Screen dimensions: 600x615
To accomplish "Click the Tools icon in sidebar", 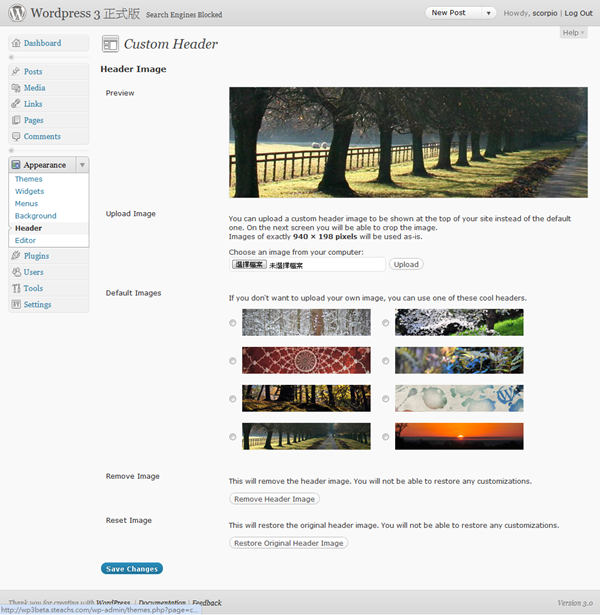I will click(16, 288).
